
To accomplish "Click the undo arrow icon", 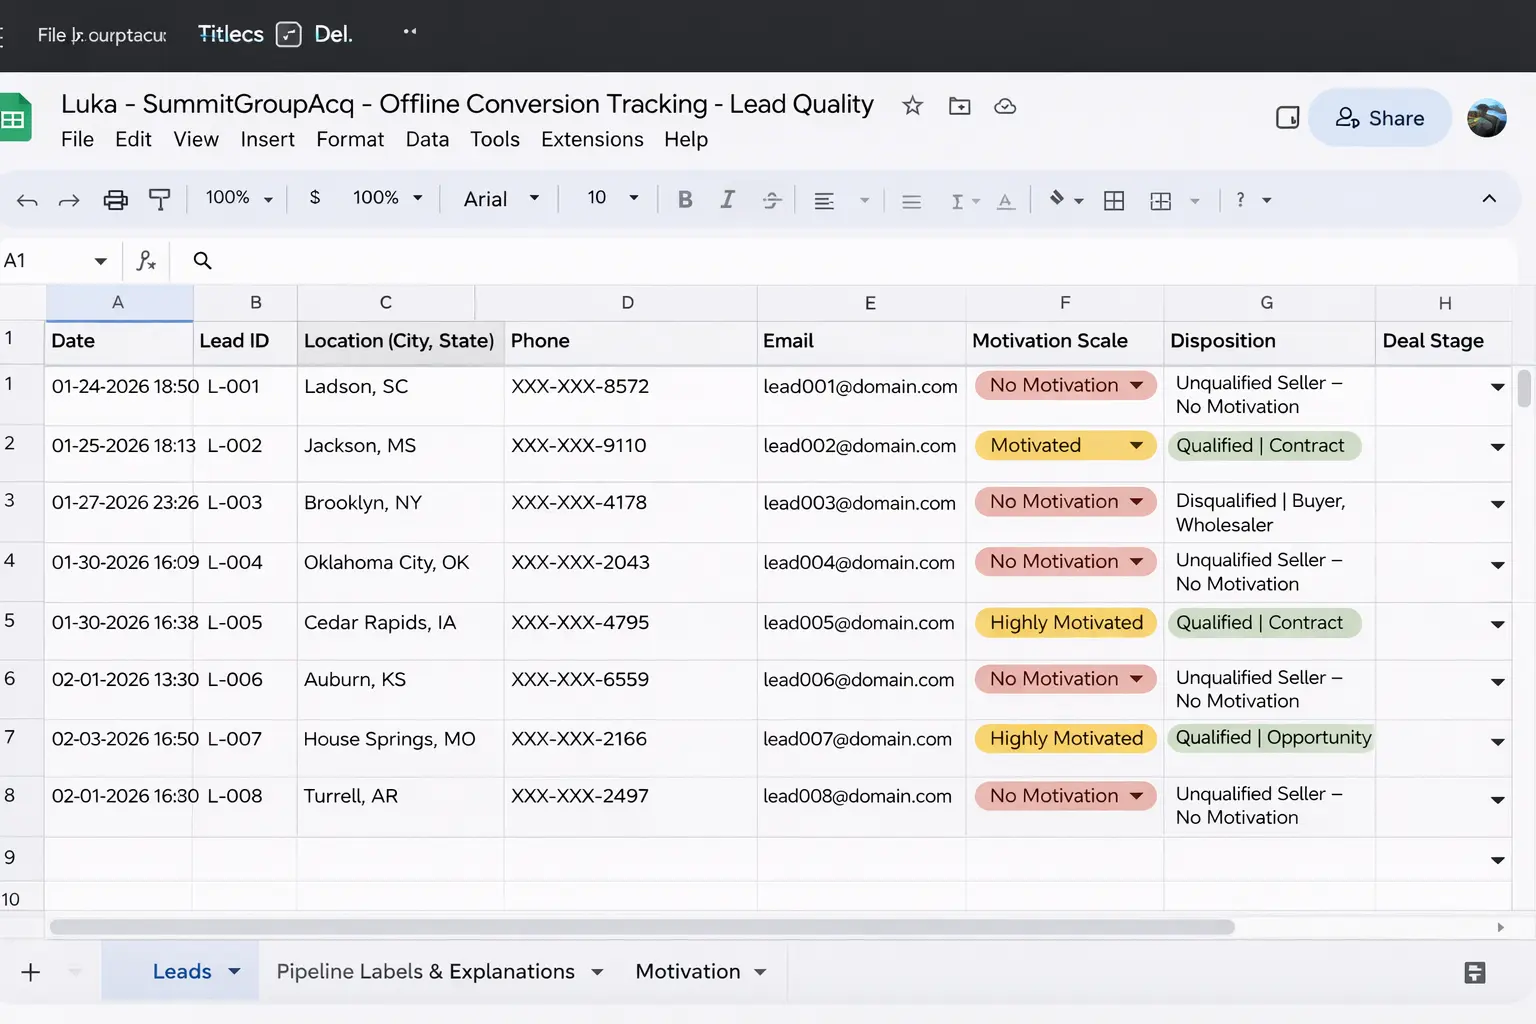I will point(27,200).
